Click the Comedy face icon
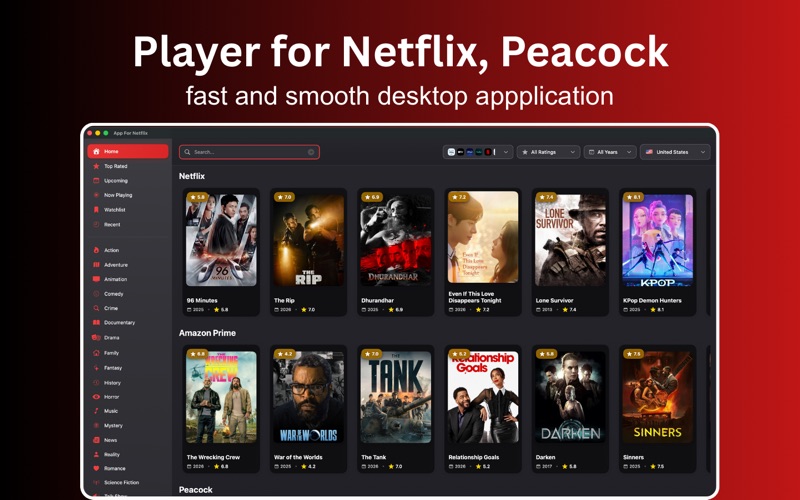This screenshot has width=800, height=500. [x=96, y=294]
